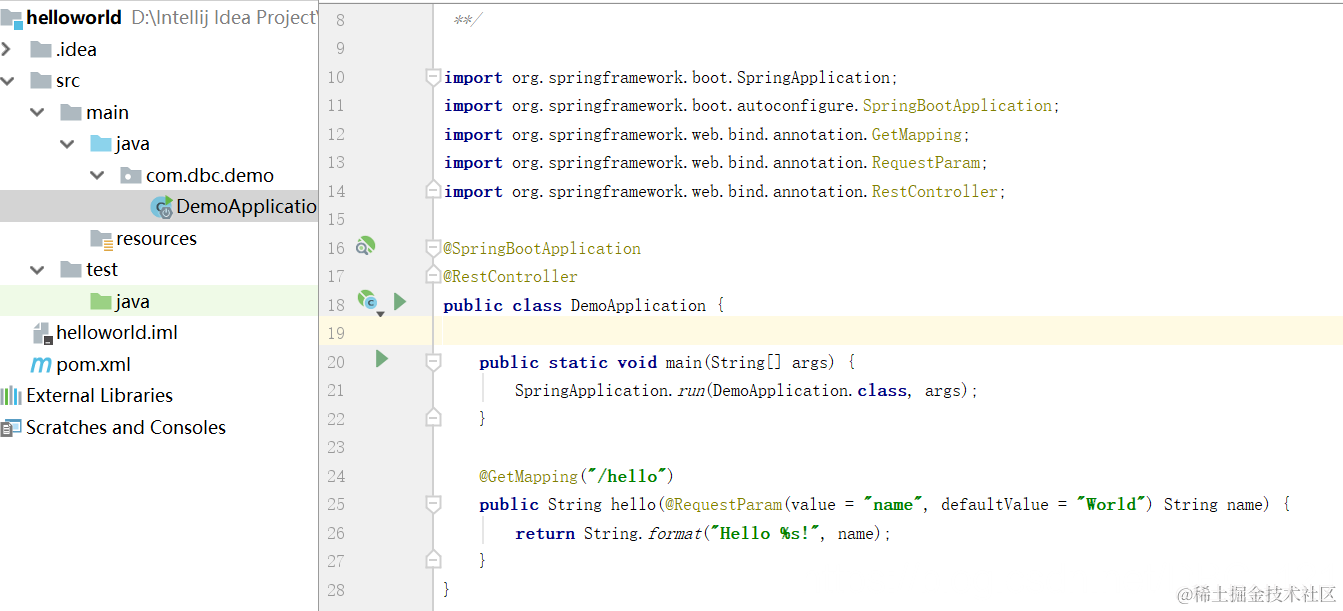Screen dimensions: 1343x611
Task: Click the @SpringBootApplication annotation text
Action: [542, 248]
